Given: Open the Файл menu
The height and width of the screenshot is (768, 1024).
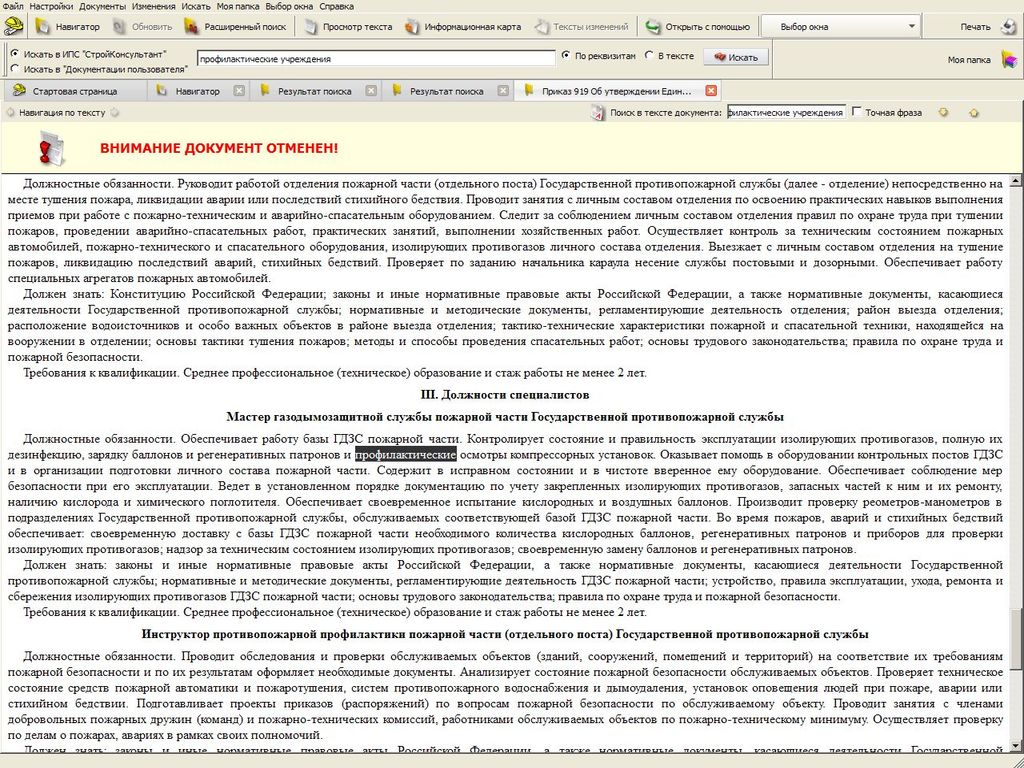Looking at the screenshot, I should click(13, 7).
